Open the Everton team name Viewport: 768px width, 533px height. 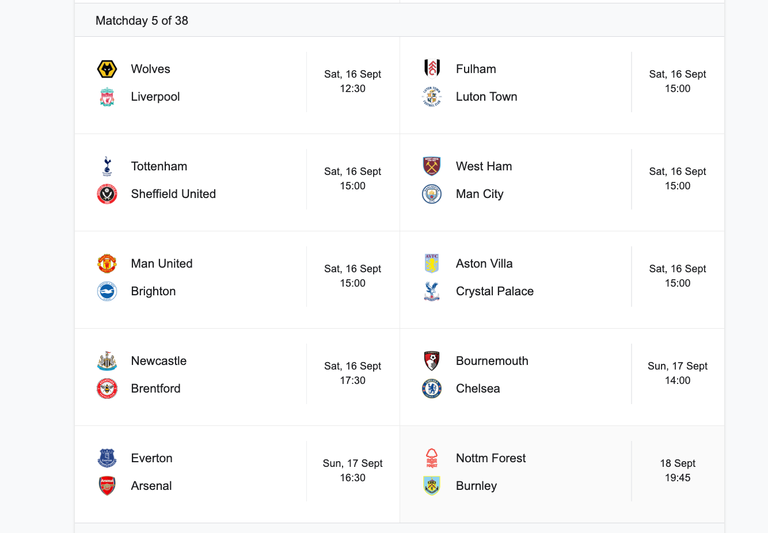151,458
